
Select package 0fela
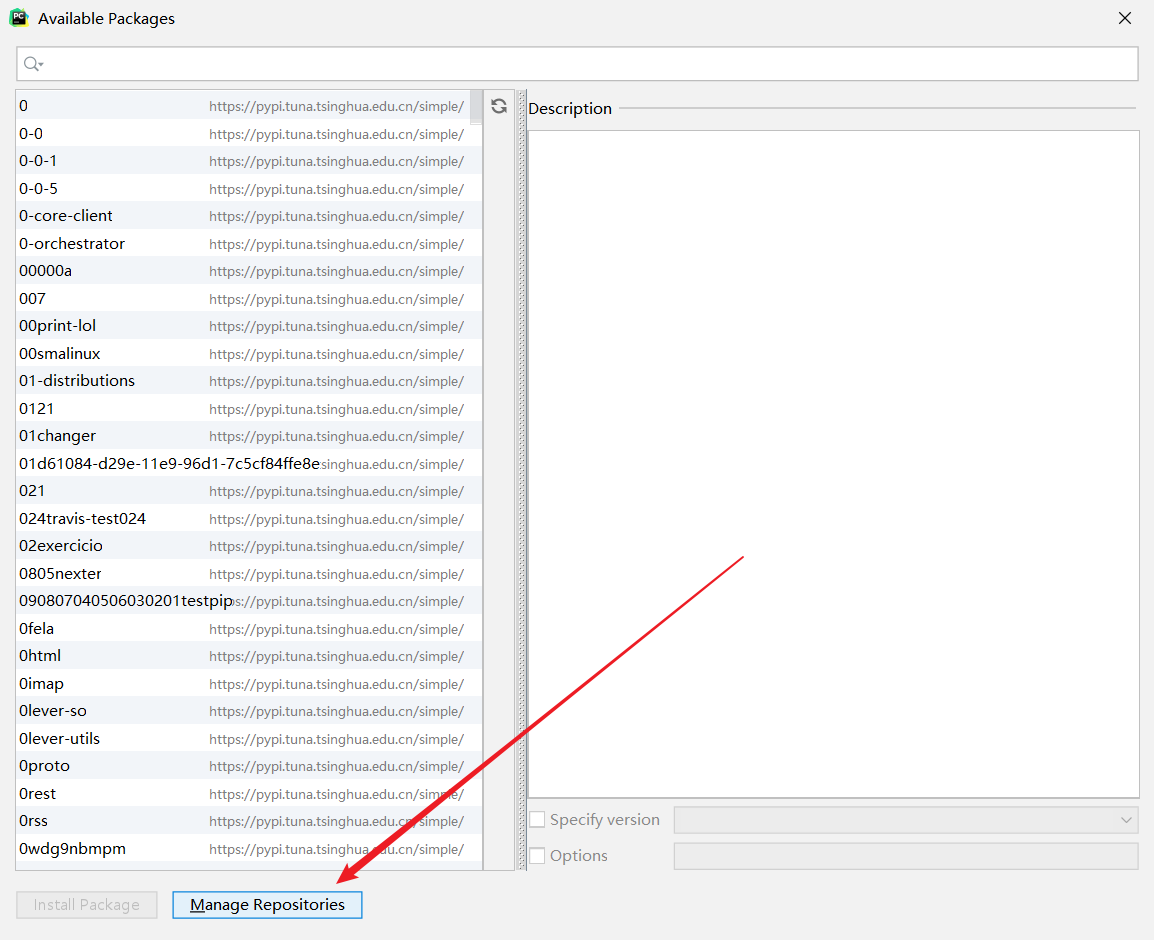click(x=249, y=629)
